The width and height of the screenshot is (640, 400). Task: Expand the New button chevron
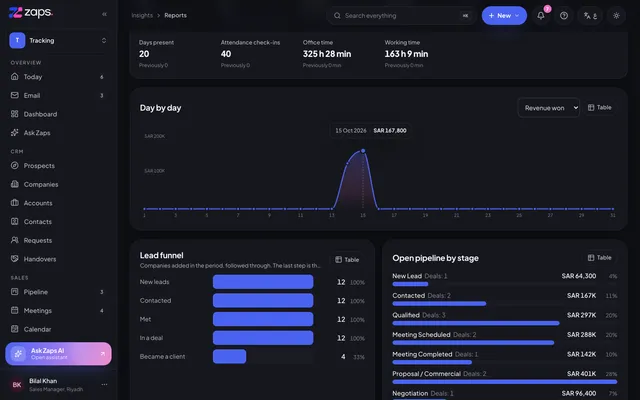point(517,16)
